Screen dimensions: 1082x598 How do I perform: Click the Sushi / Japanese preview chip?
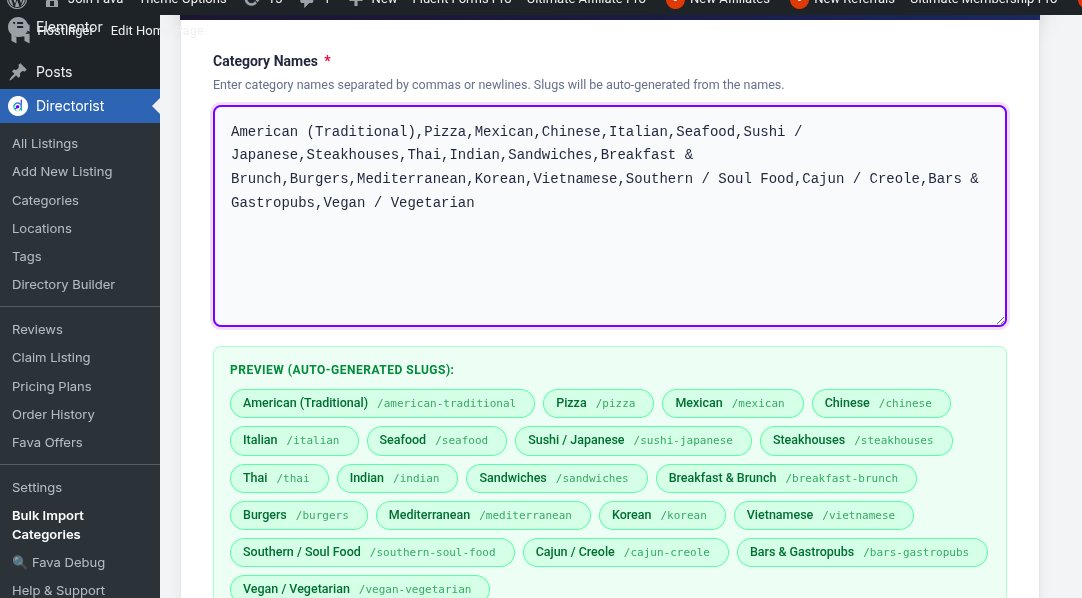pyautogui.click(x=633, y=441)
